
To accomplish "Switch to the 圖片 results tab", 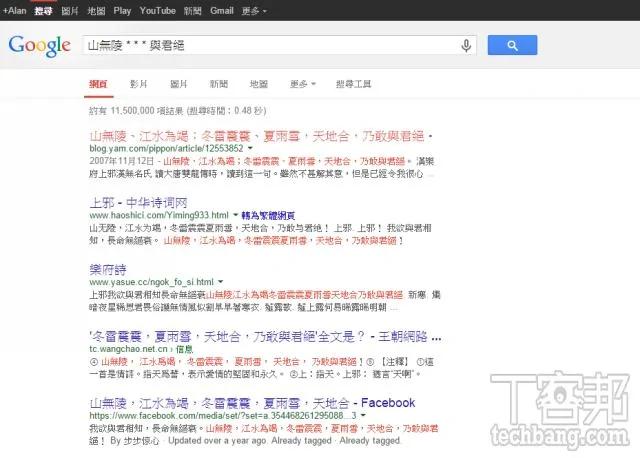I will tap(178, 84).
